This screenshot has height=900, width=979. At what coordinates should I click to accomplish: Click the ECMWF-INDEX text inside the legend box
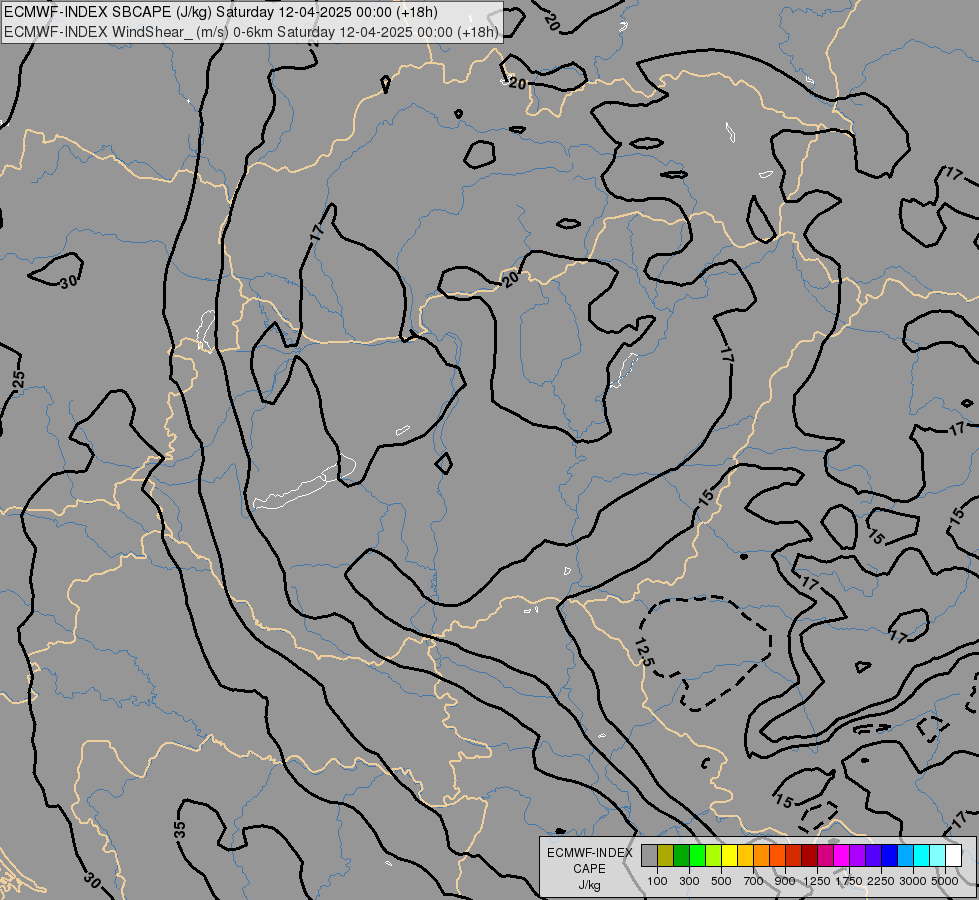[x=589, y=853]
